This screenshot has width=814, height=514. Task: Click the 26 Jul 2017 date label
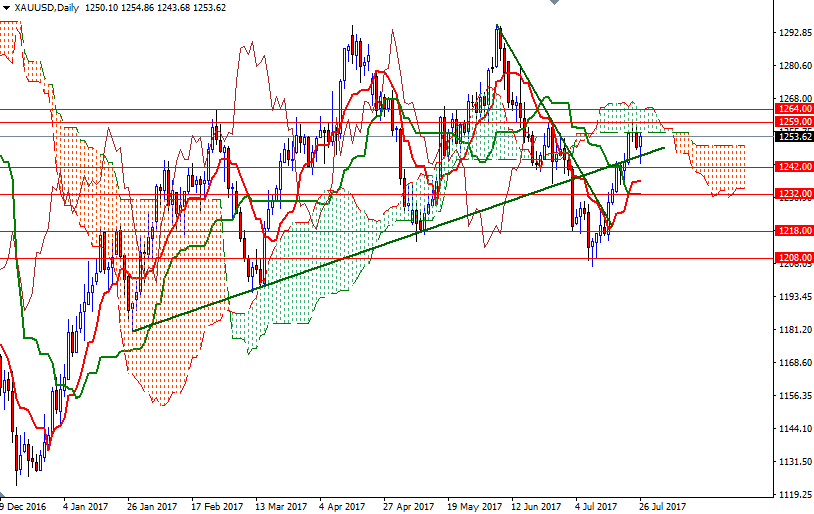pyautogui.click(x=662, y=506)
